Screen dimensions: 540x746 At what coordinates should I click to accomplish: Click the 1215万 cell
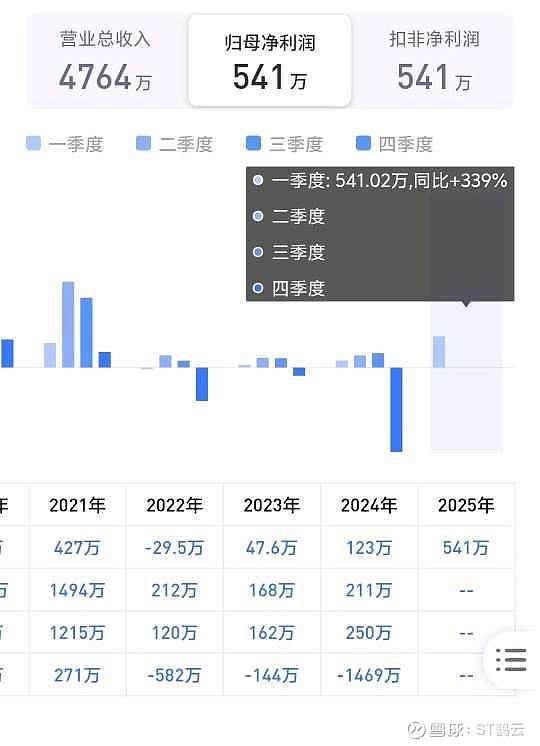coord(77,633)
